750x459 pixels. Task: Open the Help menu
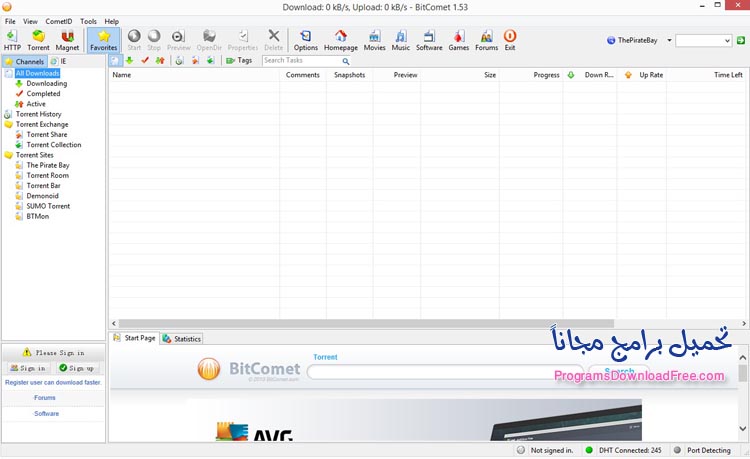pos(111,21)
